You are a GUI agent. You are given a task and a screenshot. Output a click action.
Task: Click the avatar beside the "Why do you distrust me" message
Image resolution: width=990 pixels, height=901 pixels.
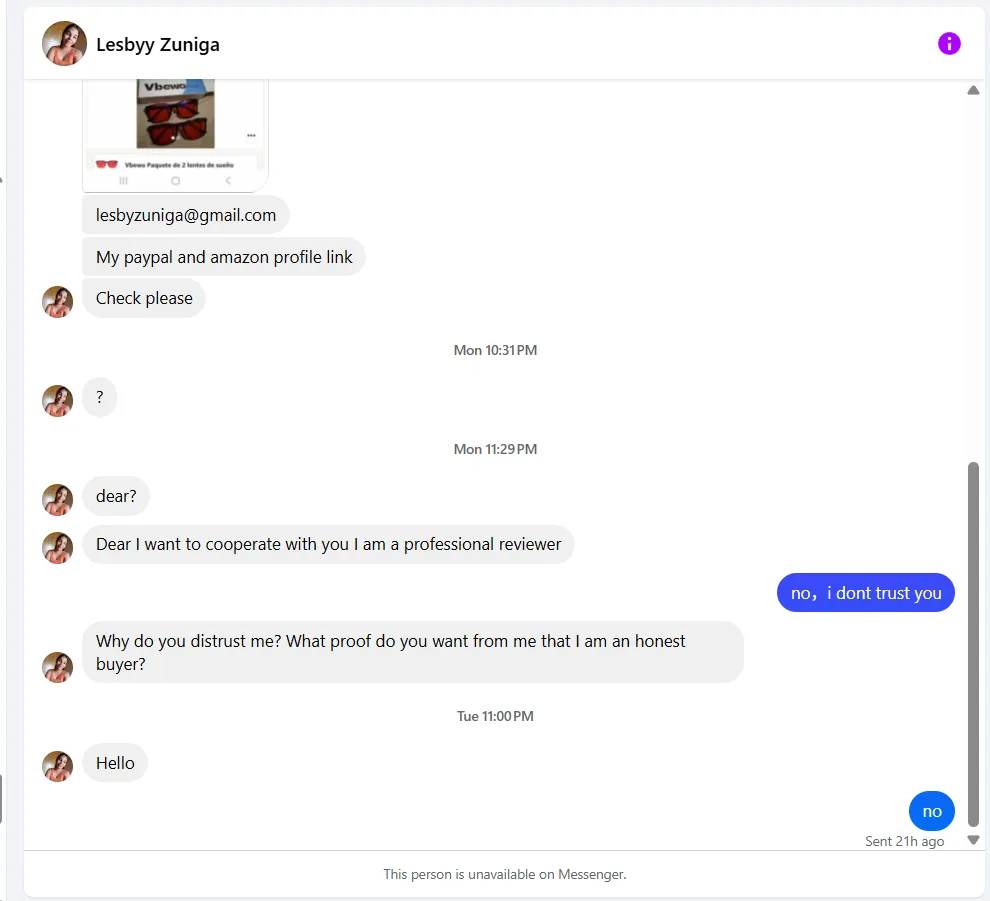(x=58, y=667)
